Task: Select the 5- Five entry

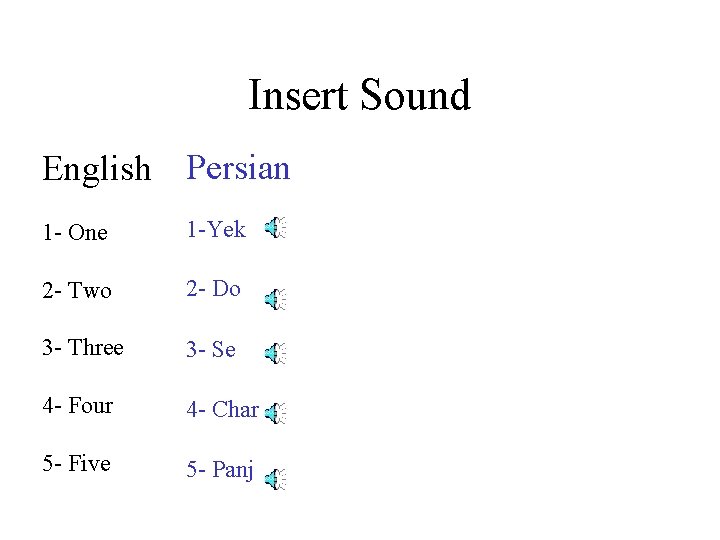Action: [76, 464]
